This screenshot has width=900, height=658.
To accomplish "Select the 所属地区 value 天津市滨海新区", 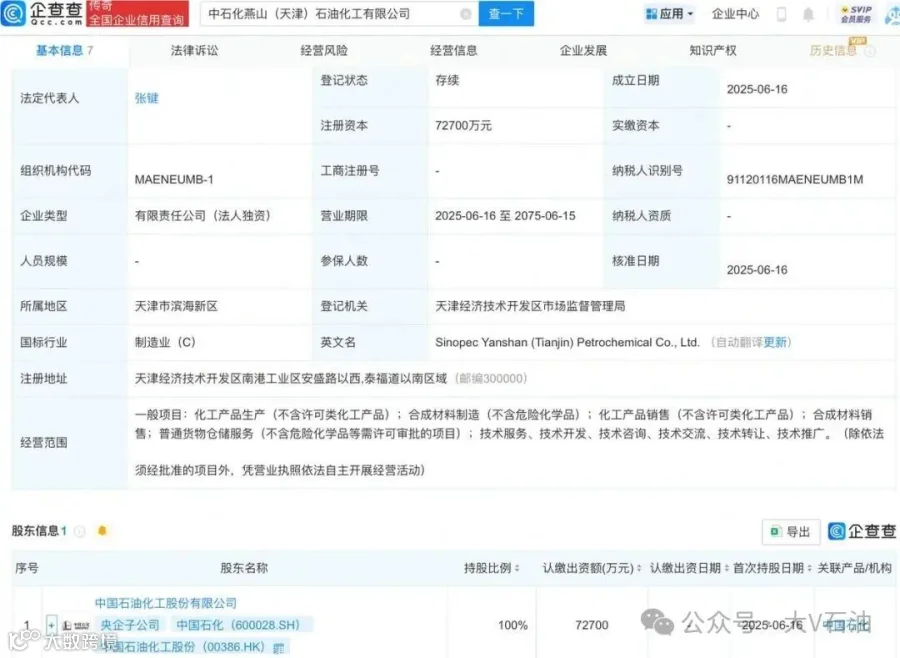I will tap(176, 306).
